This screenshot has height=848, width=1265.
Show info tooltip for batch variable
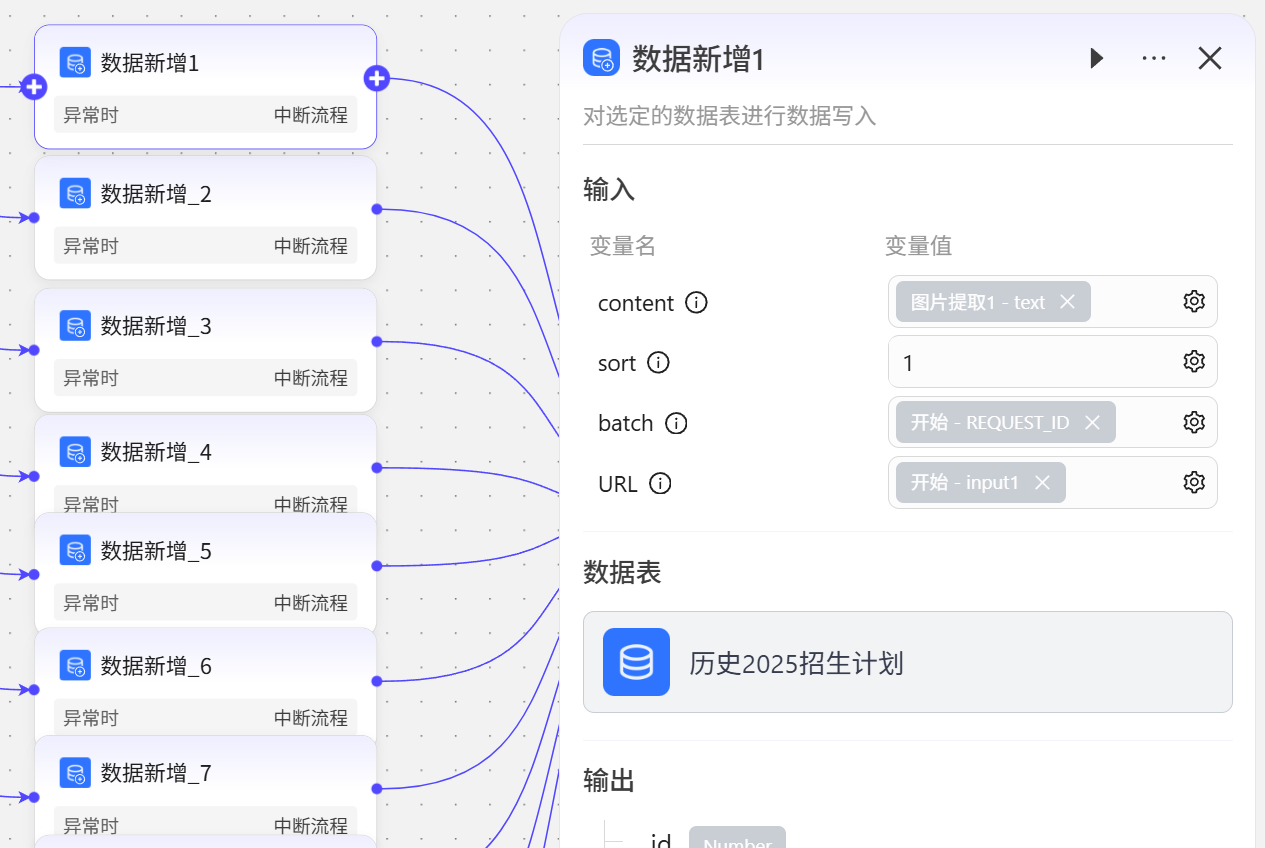[676, 424]
